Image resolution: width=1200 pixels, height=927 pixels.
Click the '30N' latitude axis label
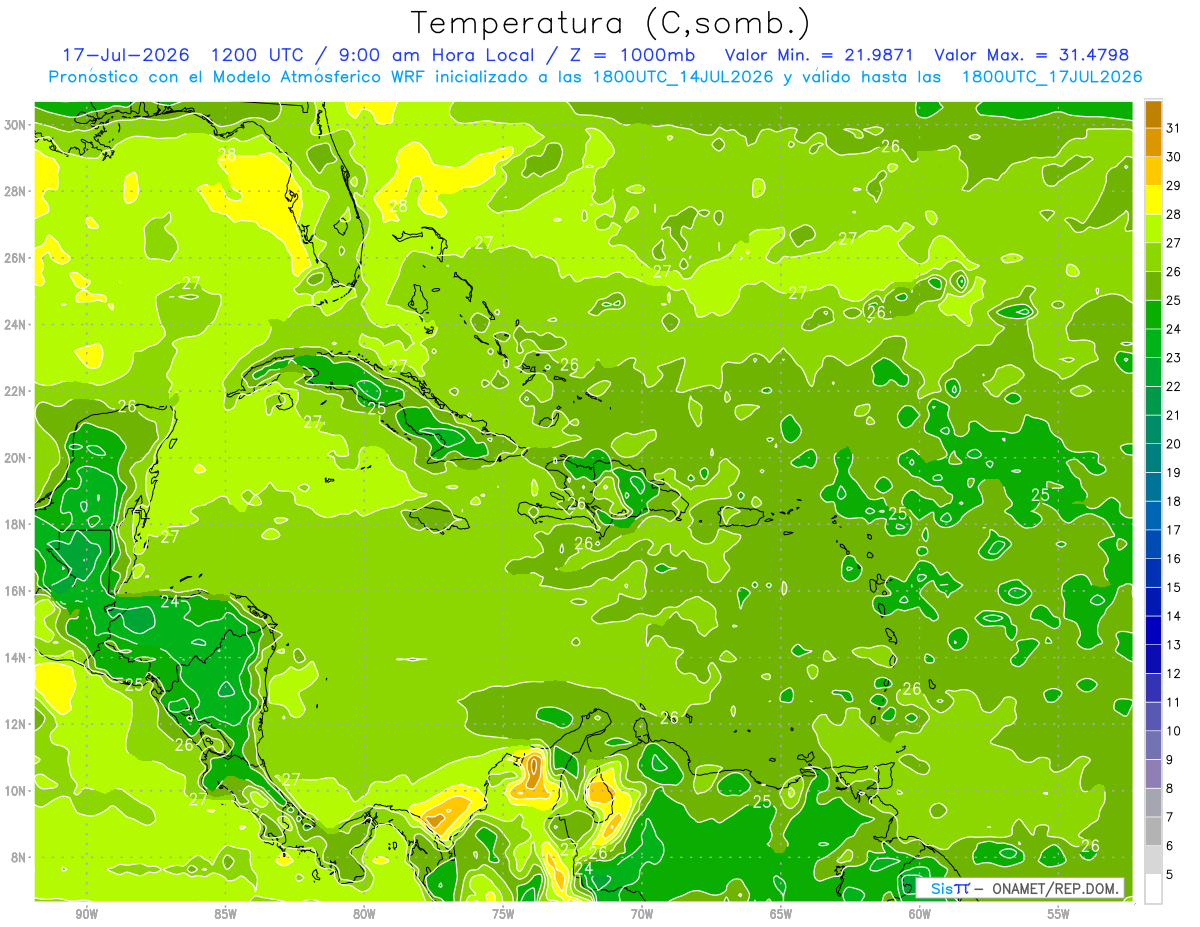tap(17, 125)
